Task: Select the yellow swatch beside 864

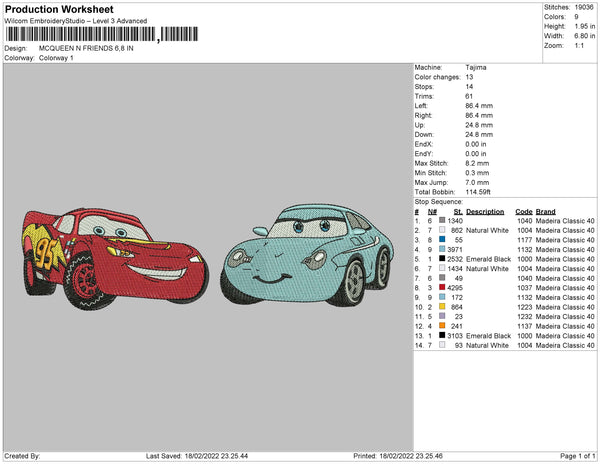Action: click(442, 306)
